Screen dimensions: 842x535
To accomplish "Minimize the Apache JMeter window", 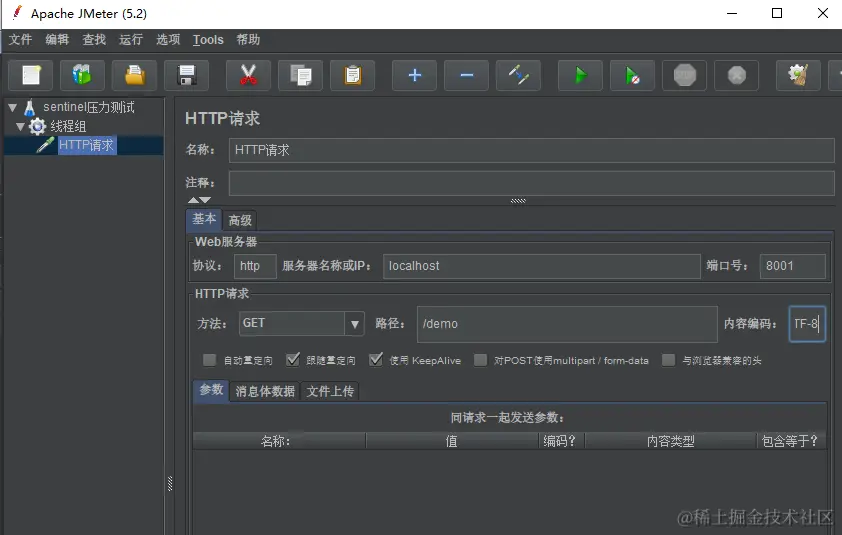I will (732, 13).
